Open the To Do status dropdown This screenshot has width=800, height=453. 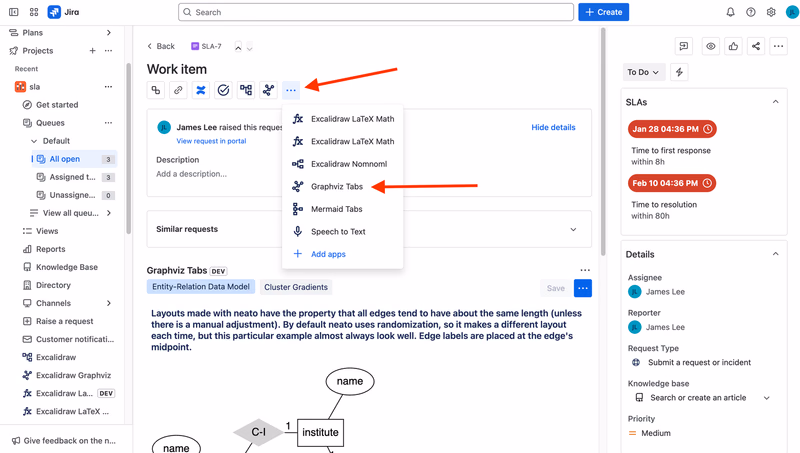(642, 72)
